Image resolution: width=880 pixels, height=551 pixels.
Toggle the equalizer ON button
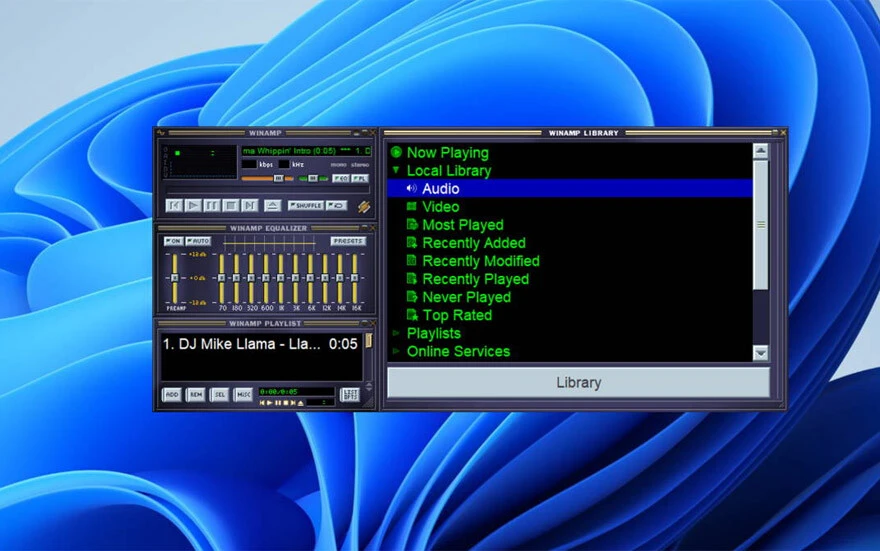coord(173,241)
